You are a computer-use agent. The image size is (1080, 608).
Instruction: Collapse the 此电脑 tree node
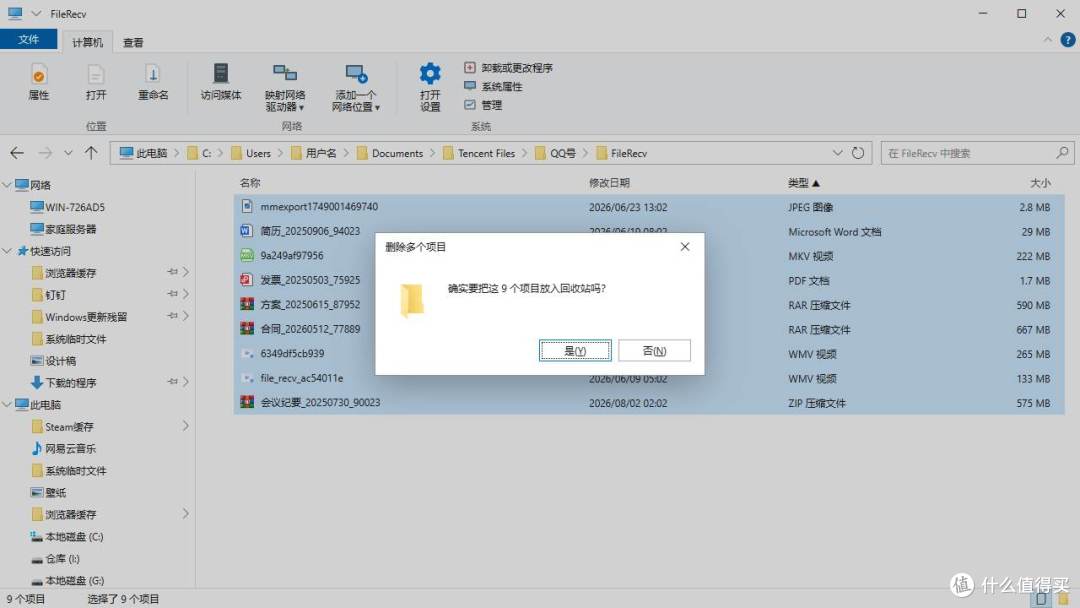7,404
